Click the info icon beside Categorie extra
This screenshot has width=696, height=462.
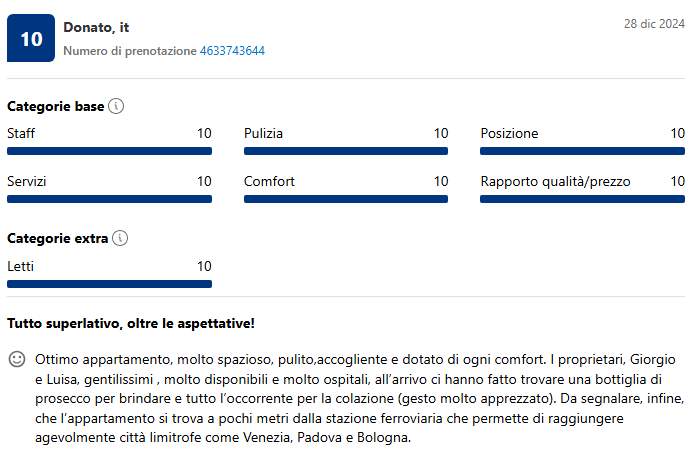[120, 239]
